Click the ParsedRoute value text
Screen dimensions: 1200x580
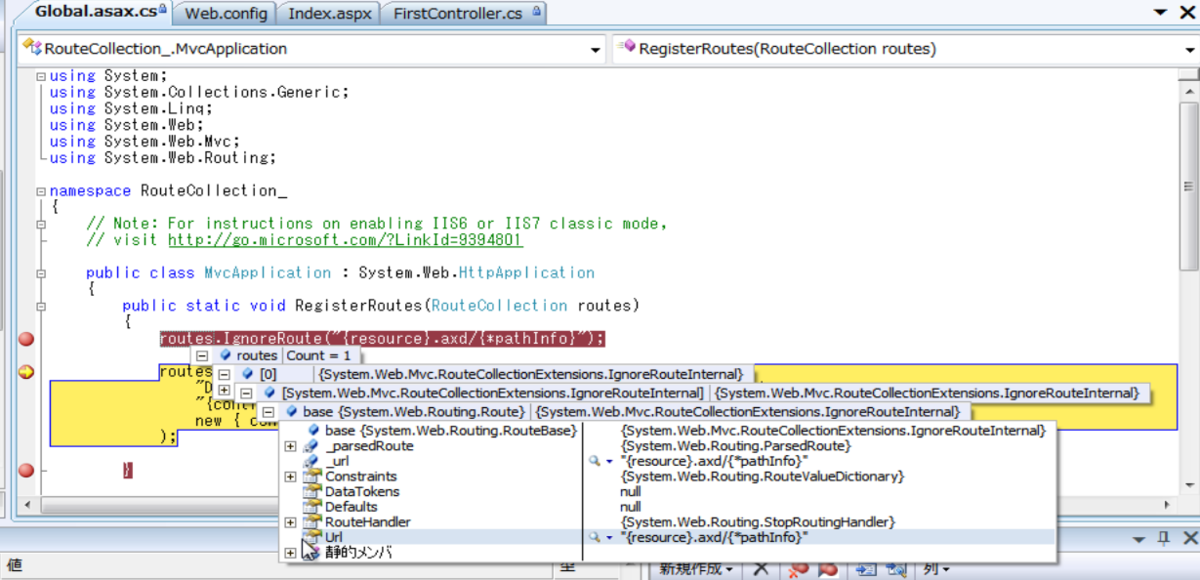click(x=735, y=446)
